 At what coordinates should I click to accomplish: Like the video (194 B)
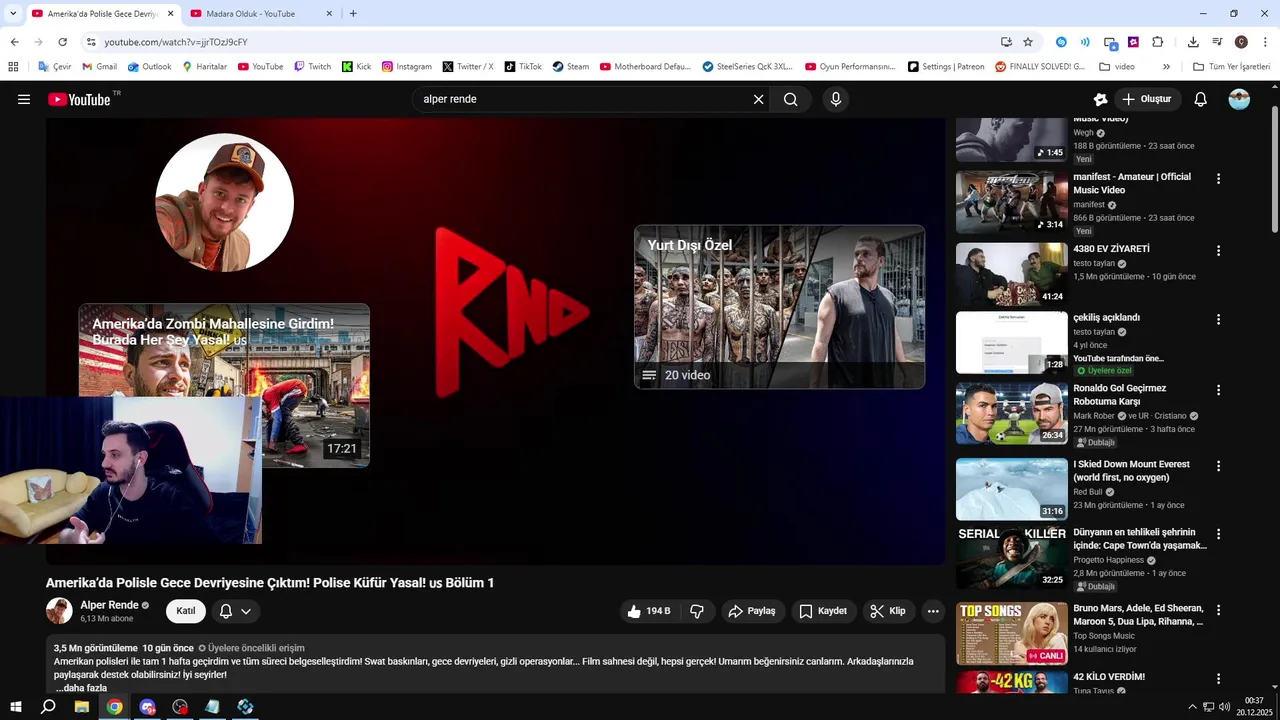click(x=649, y=611)
